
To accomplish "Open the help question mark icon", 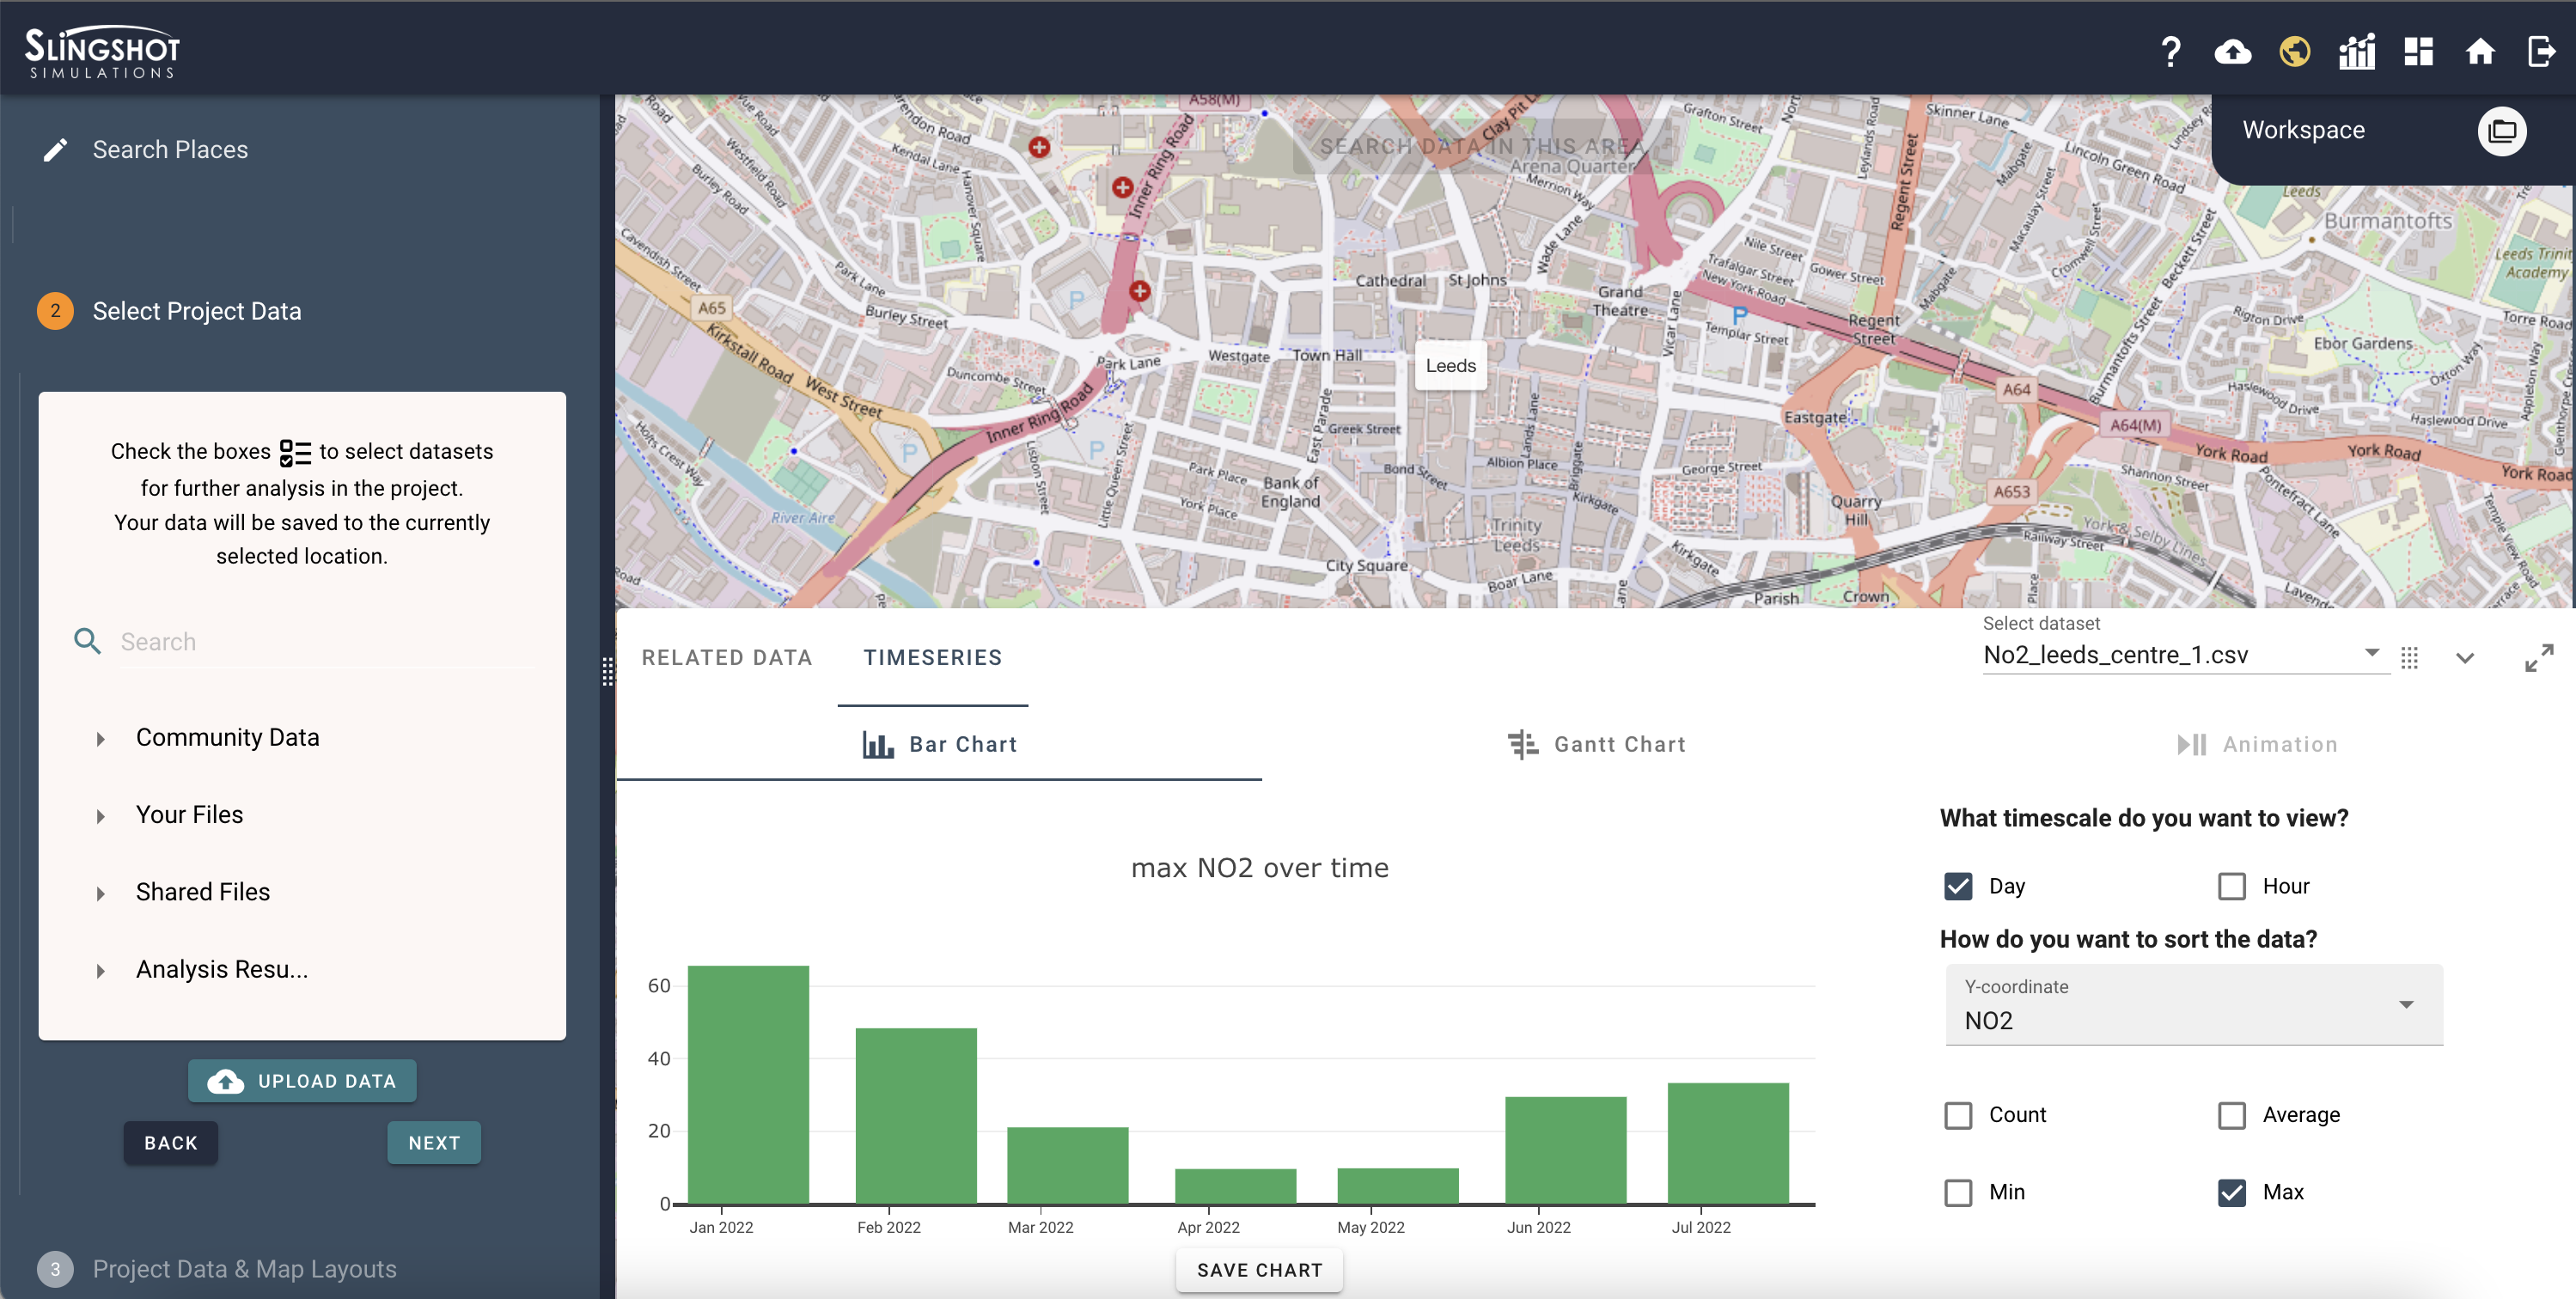I will tap(2170, 51).
